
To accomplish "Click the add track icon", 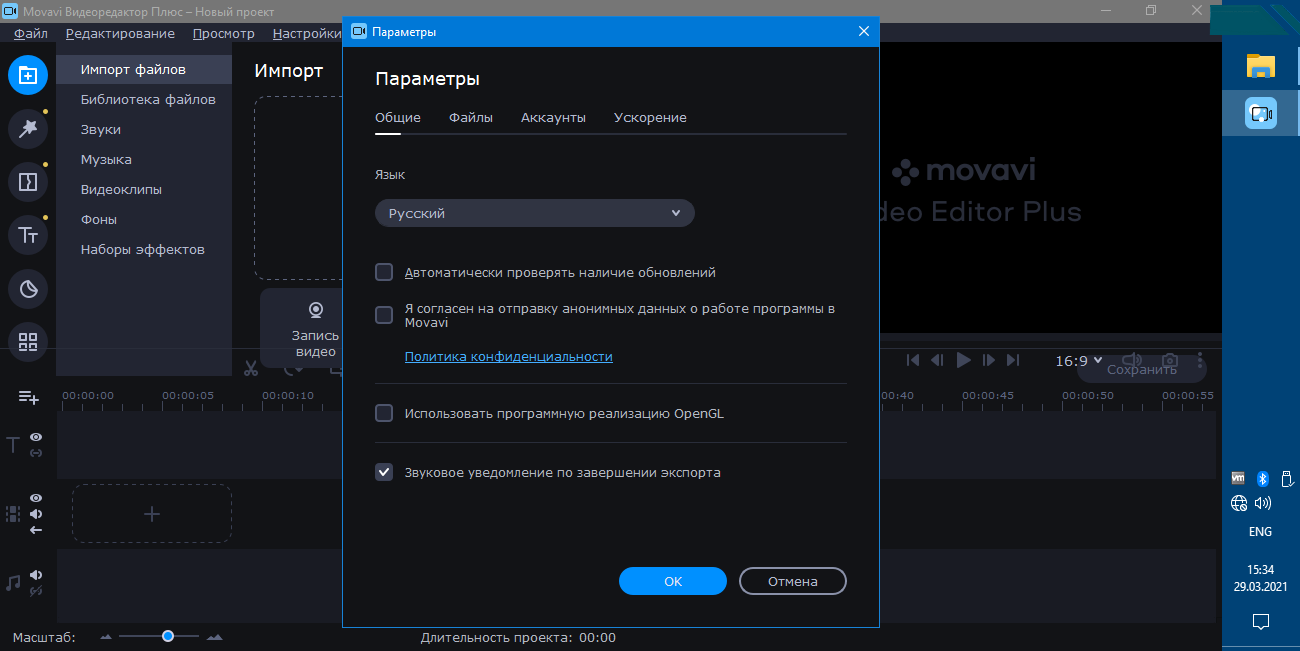I will 28,397.
